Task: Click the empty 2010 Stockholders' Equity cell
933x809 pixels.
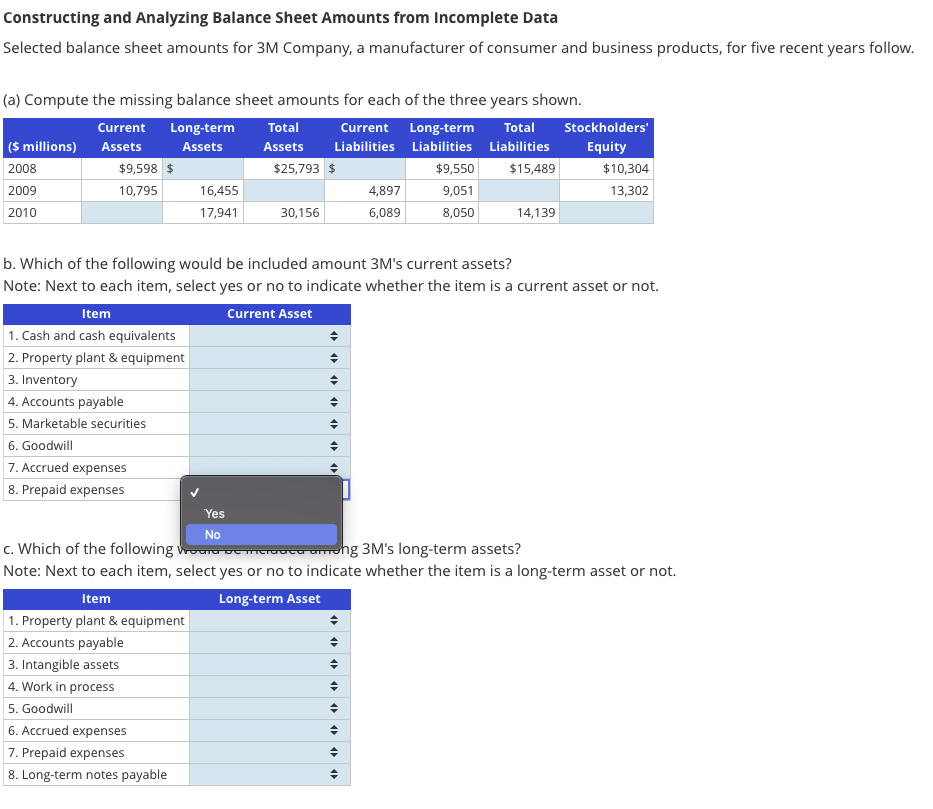Action: point(607,212)
